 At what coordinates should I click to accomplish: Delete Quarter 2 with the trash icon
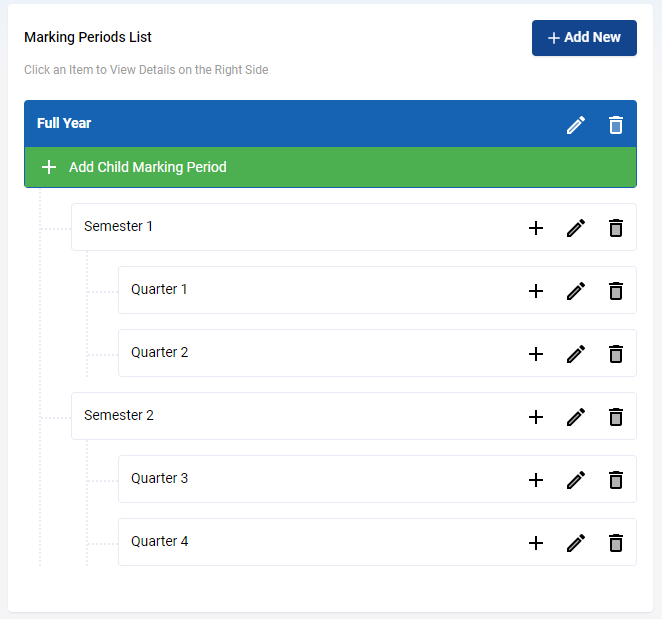(616, 354)
